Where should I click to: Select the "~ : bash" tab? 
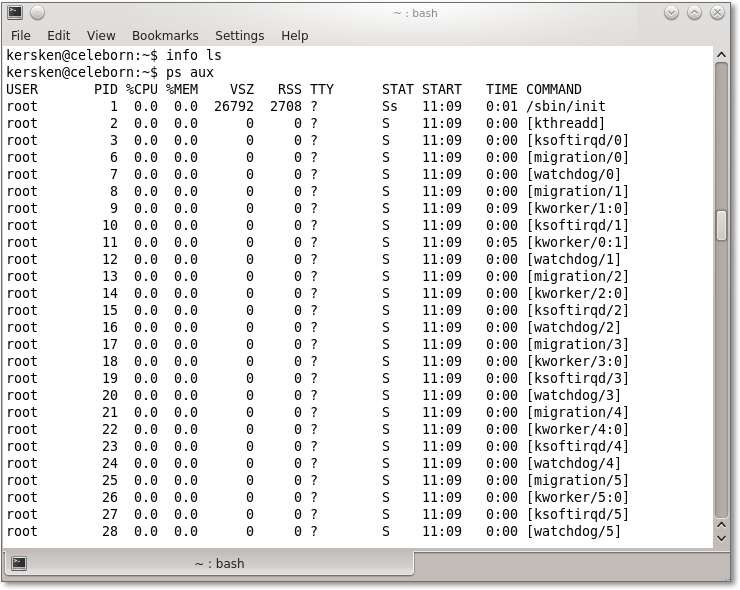[x=219, y=563]
